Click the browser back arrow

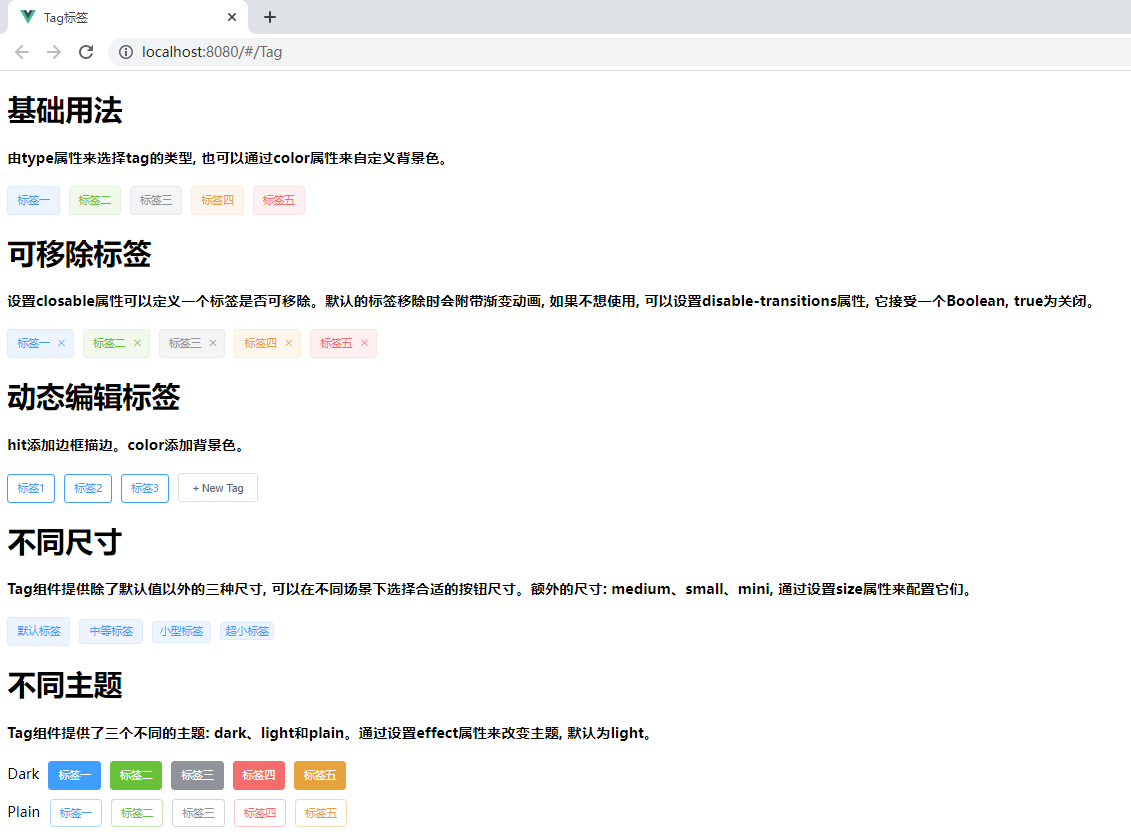click(21, 51)
